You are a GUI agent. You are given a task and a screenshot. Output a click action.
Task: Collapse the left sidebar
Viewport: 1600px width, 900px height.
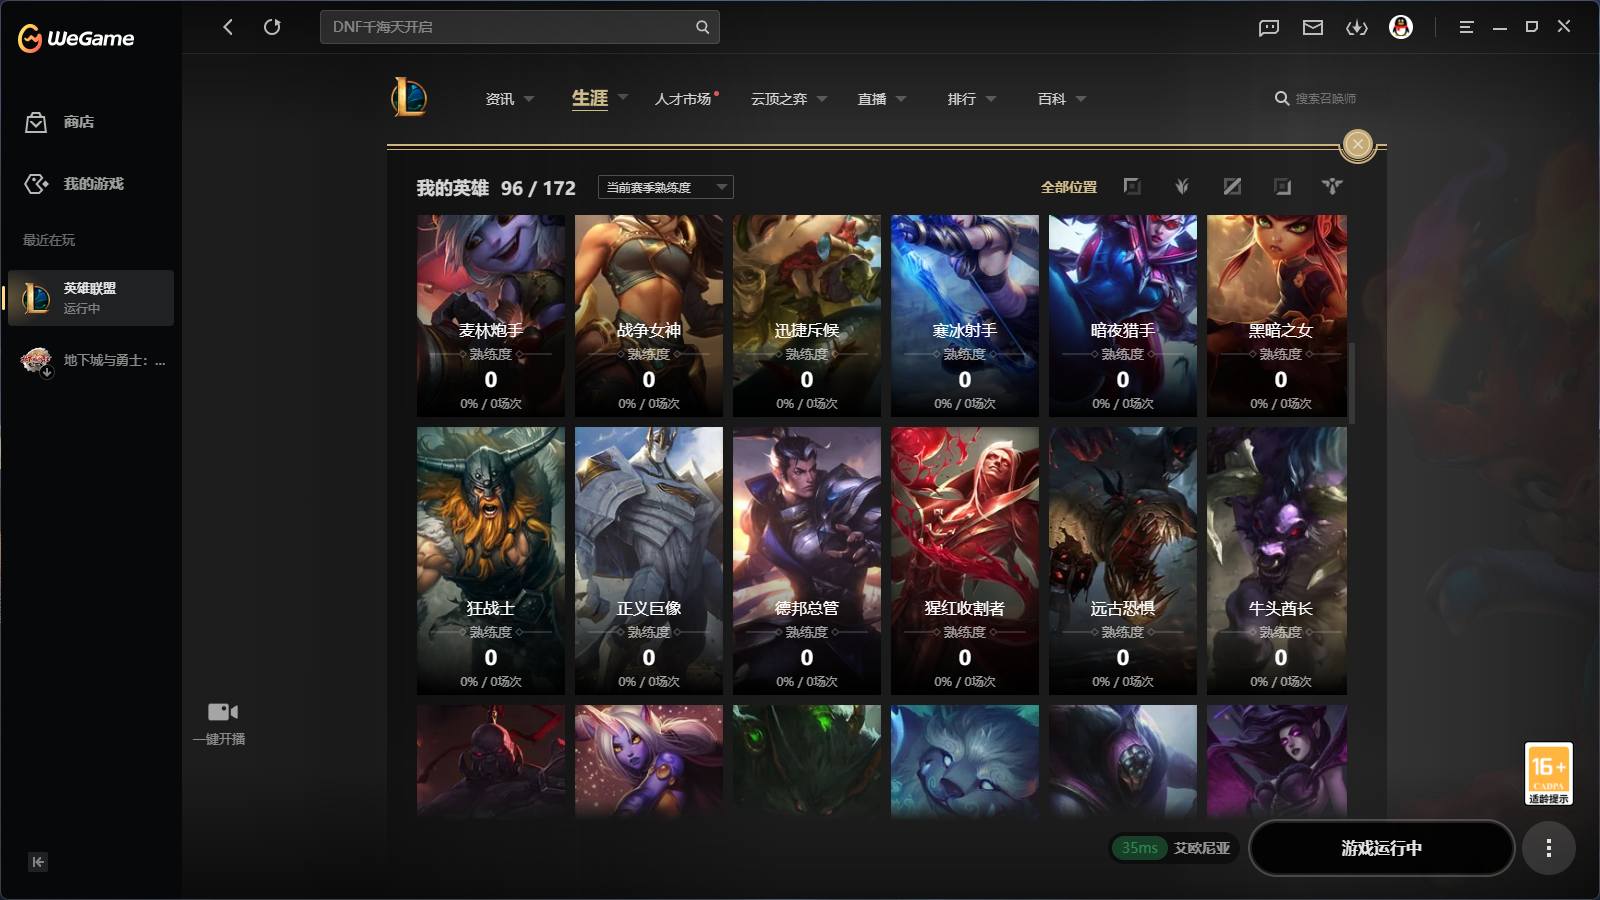[x=38, y=862]
